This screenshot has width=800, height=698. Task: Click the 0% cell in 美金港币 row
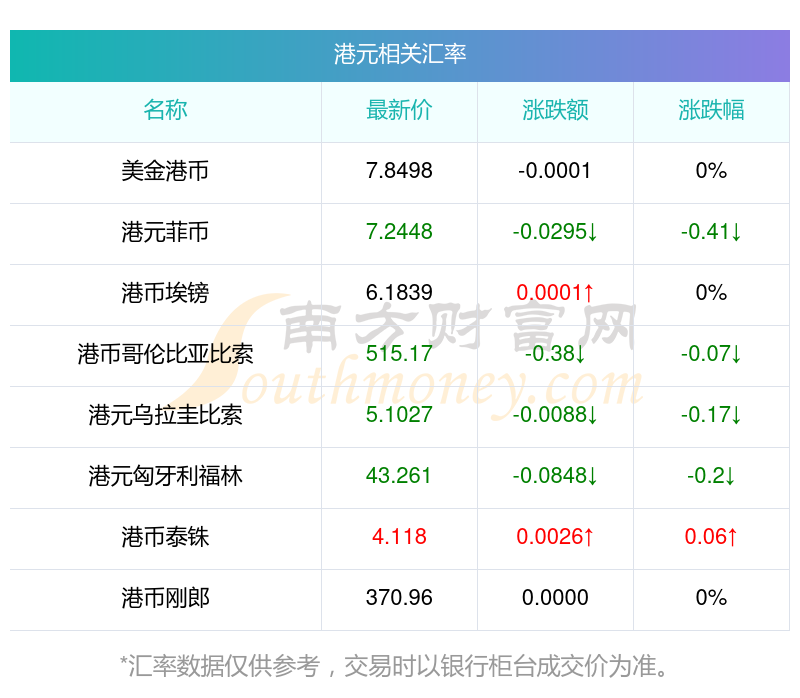coord(711,171)
